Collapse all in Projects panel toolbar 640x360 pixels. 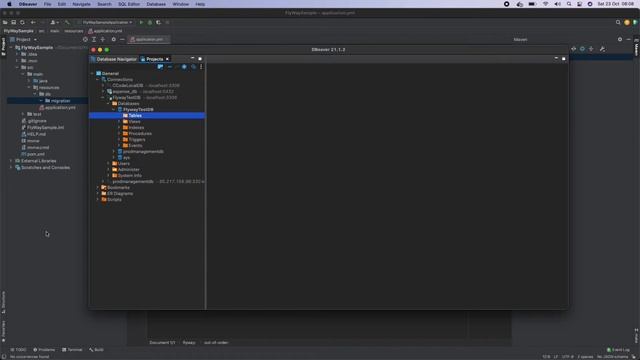170,67
